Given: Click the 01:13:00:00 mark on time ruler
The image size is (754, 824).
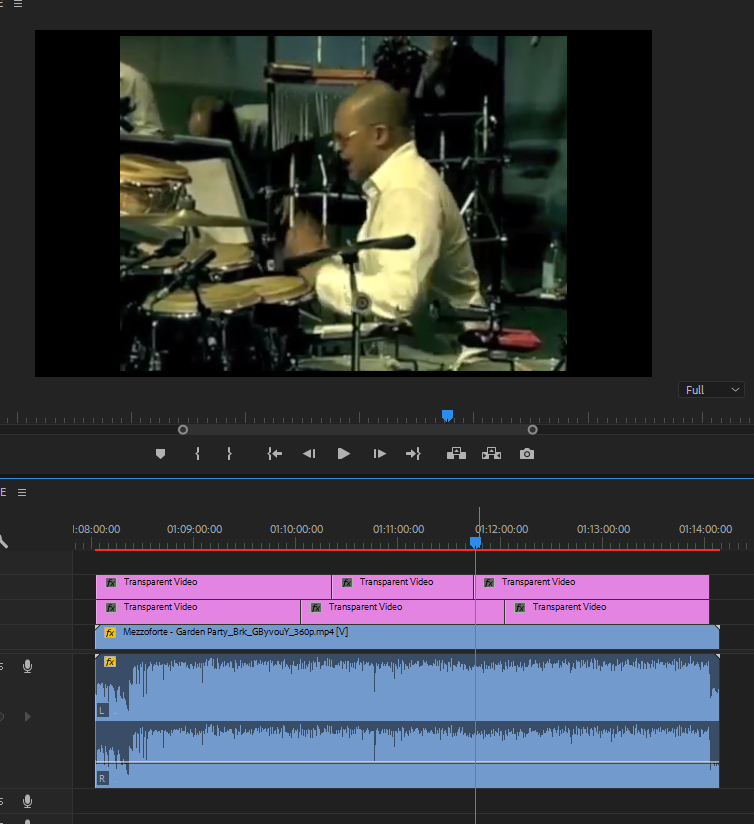Looking at the screenshot, I should coord(603,529).
